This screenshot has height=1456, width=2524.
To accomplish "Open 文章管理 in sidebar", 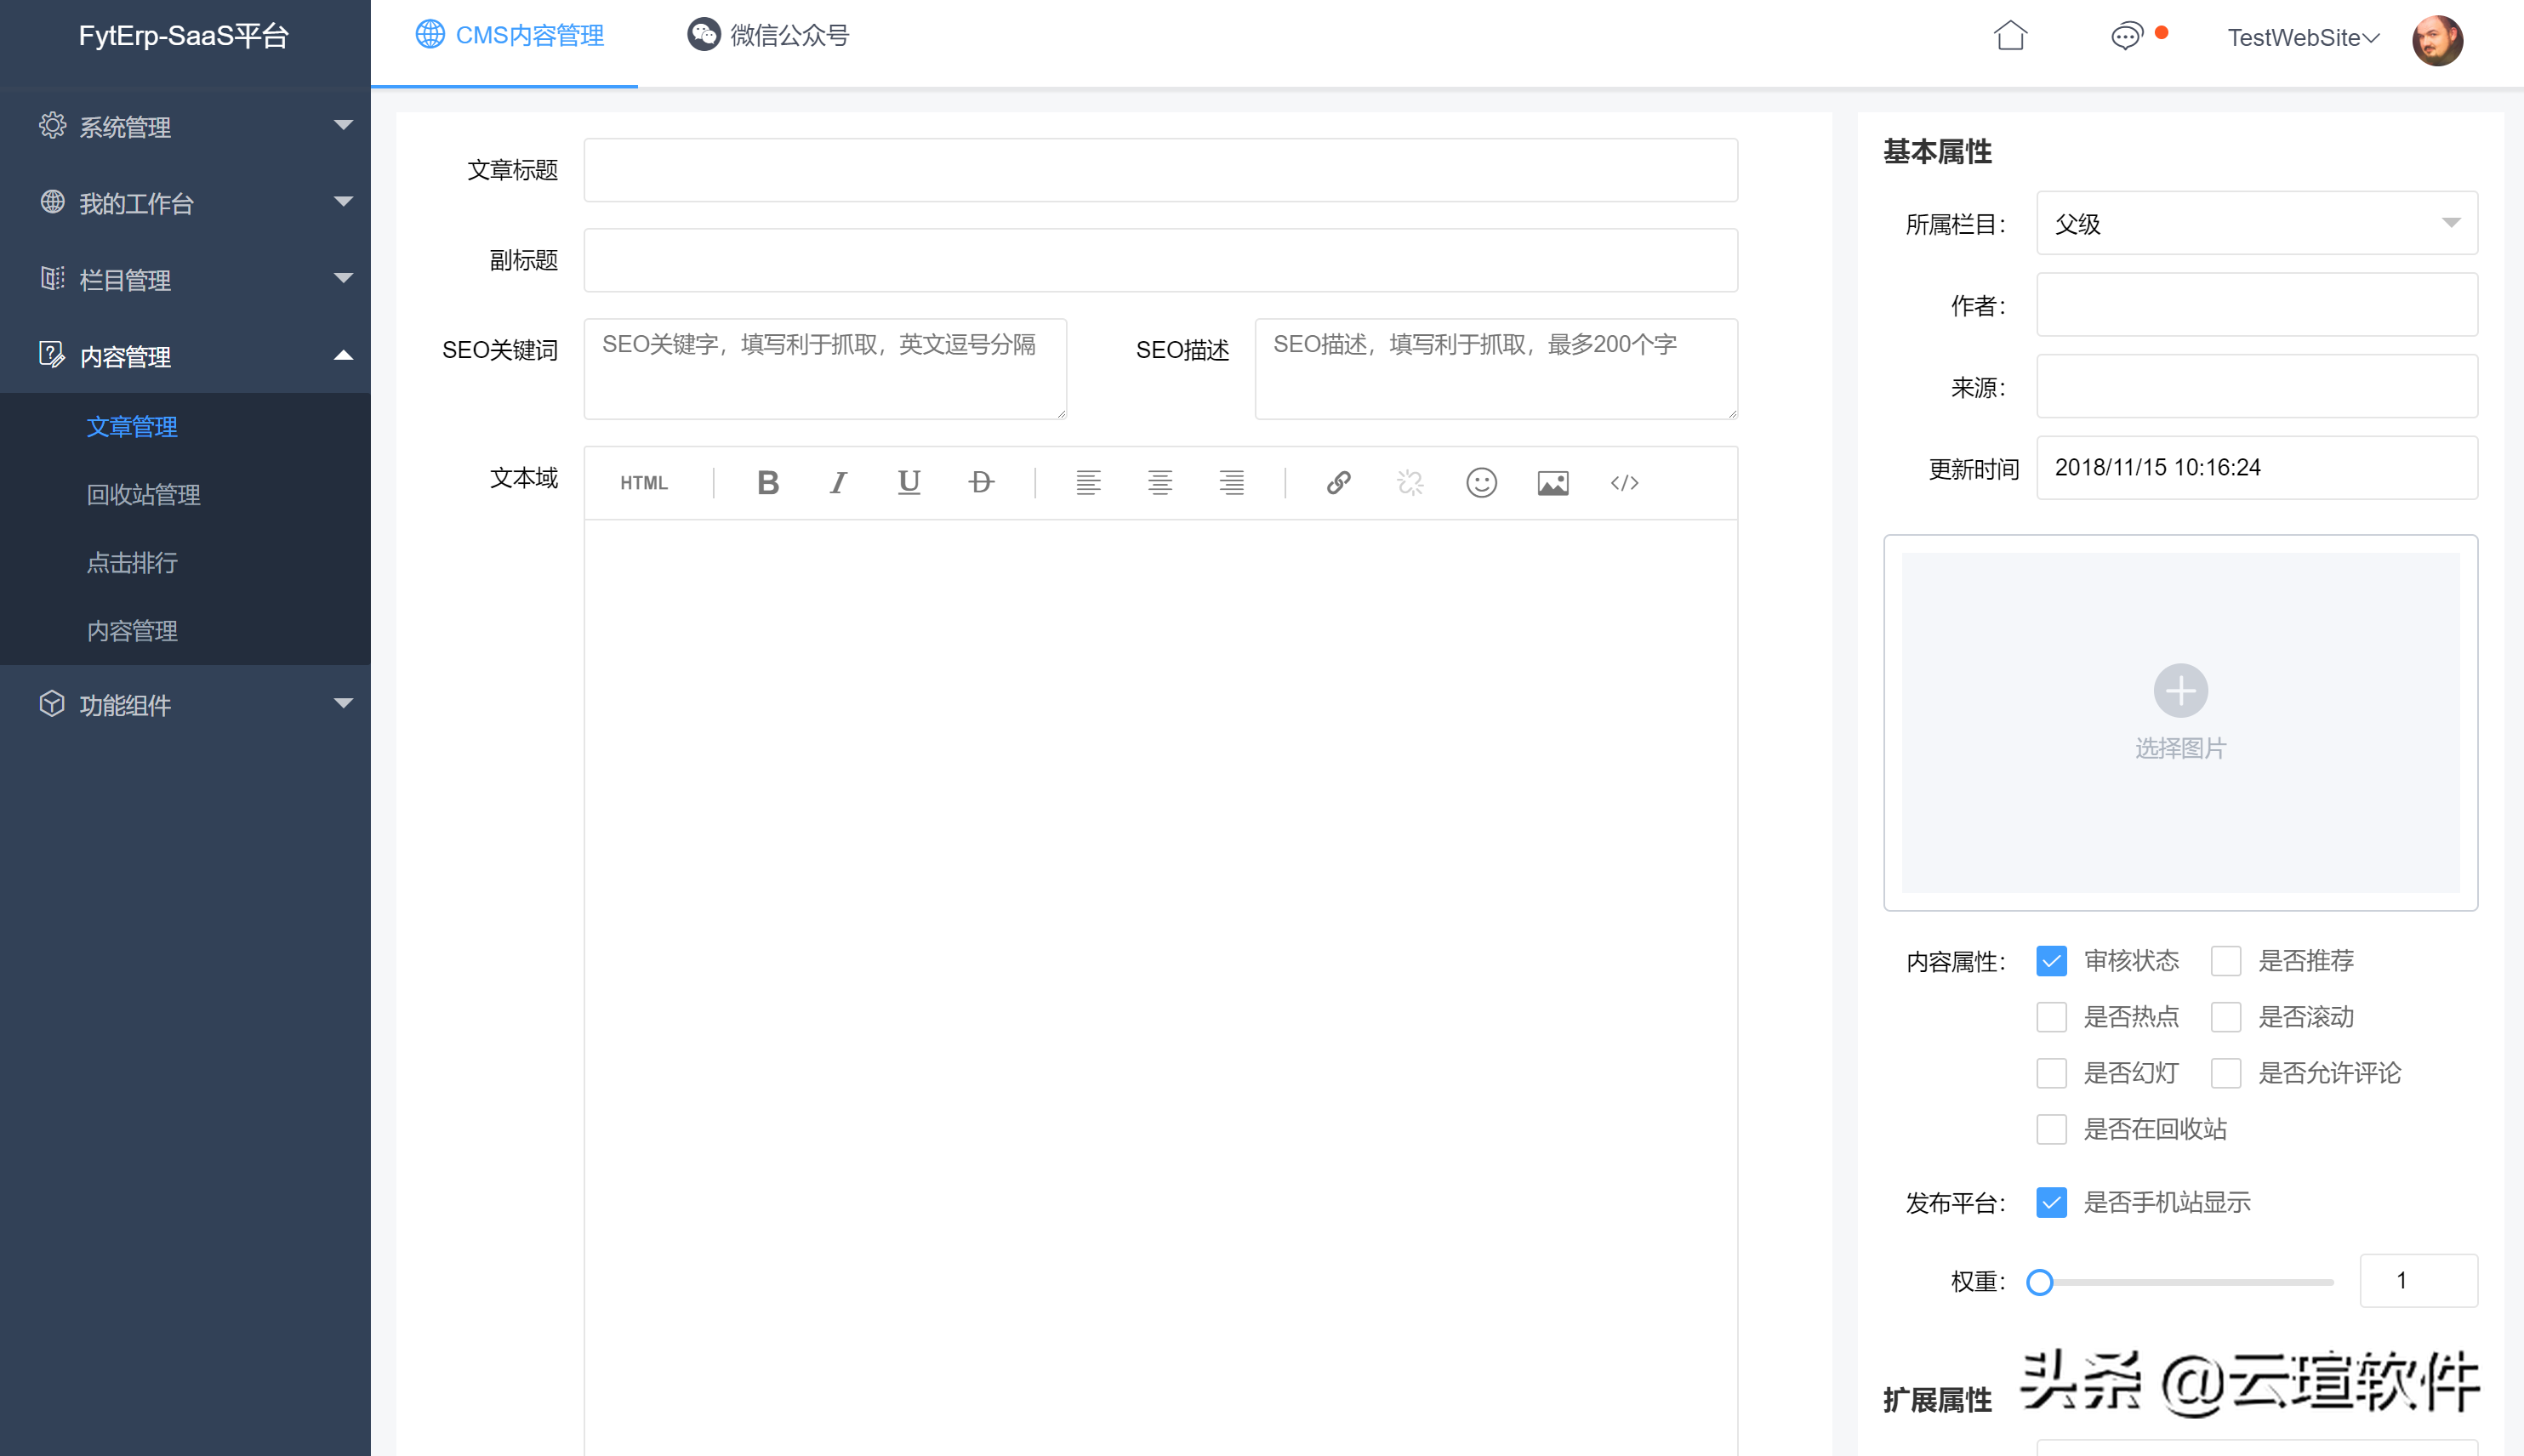I will pyautogui.click(x=132, y=427).
